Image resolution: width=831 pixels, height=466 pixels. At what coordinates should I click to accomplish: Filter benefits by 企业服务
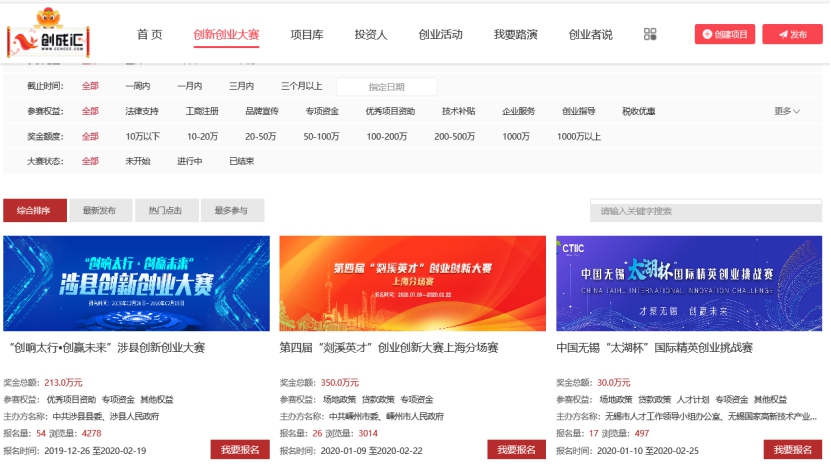point(519,111)
